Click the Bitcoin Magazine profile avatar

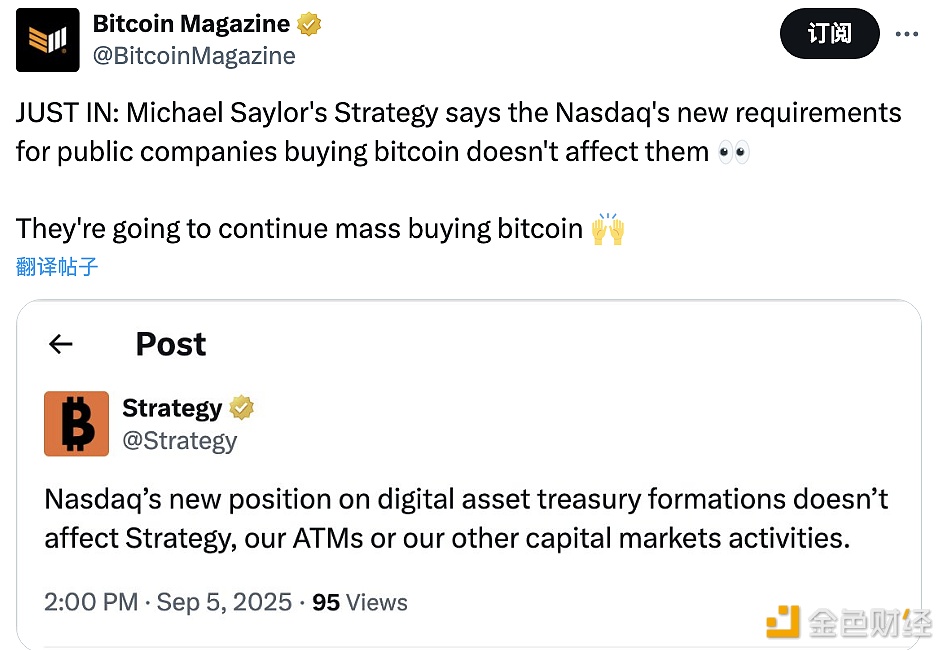tap(47, 39)
